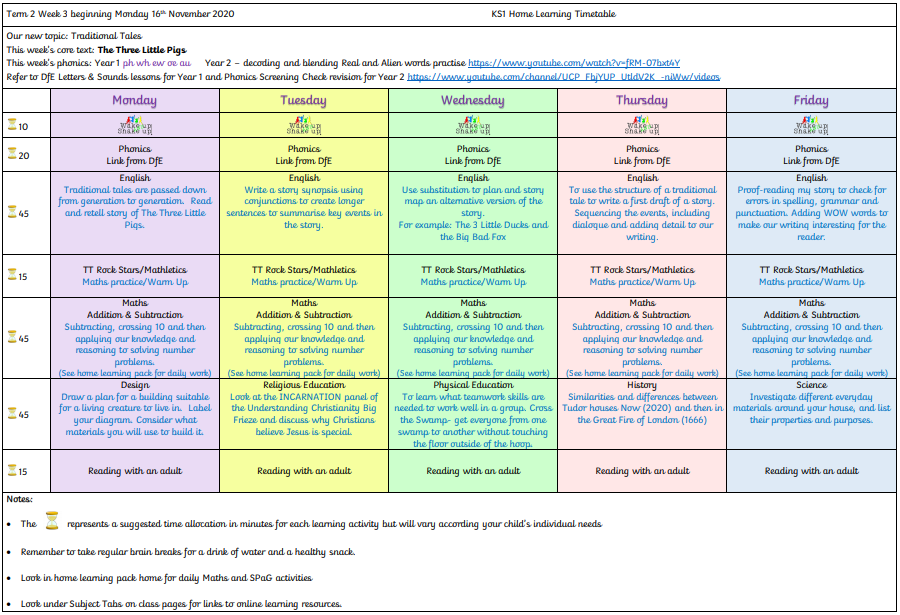Click the hourglass icon in the Notes section
This screenshot has height=615, width=900.
click(x=52, y=520)
